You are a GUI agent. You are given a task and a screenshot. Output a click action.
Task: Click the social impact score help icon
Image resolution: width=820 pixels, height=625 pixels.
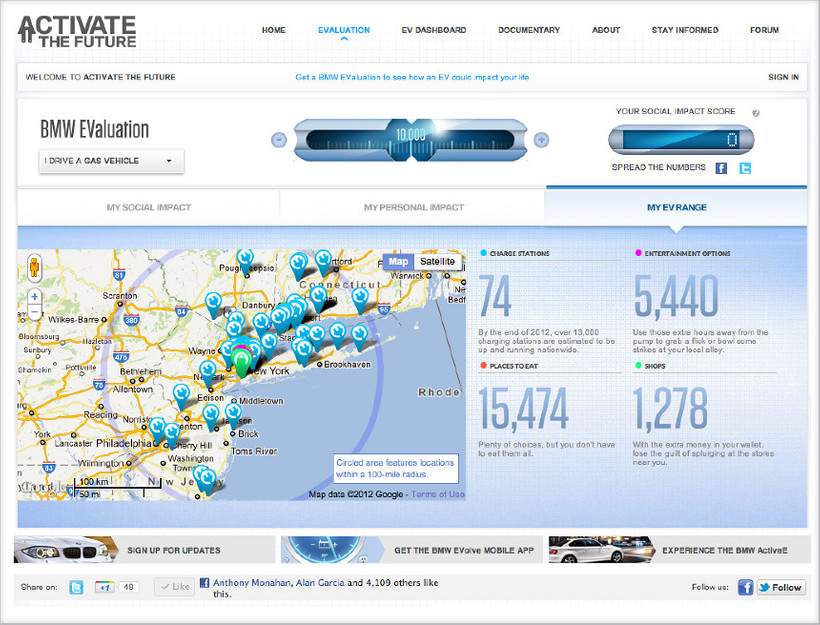tap(755, 112)
